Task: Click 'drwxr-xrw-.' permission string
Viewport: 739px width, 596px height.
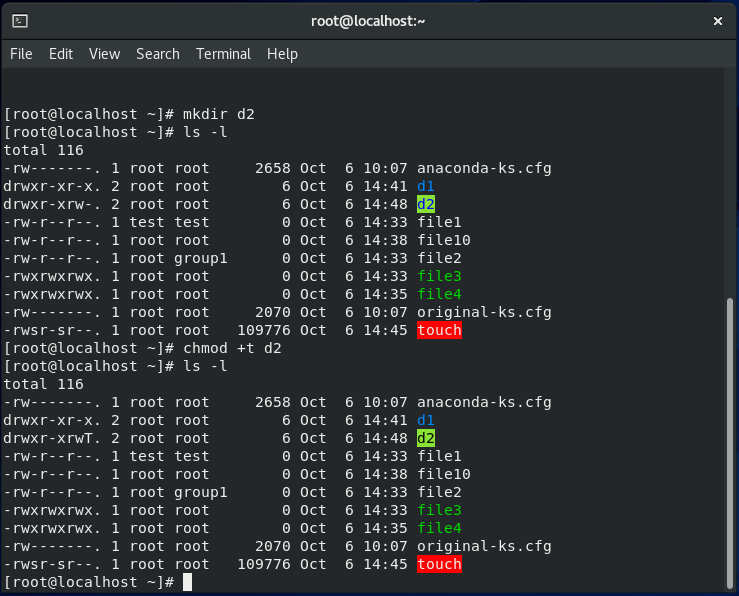Action: pos(52,204)
